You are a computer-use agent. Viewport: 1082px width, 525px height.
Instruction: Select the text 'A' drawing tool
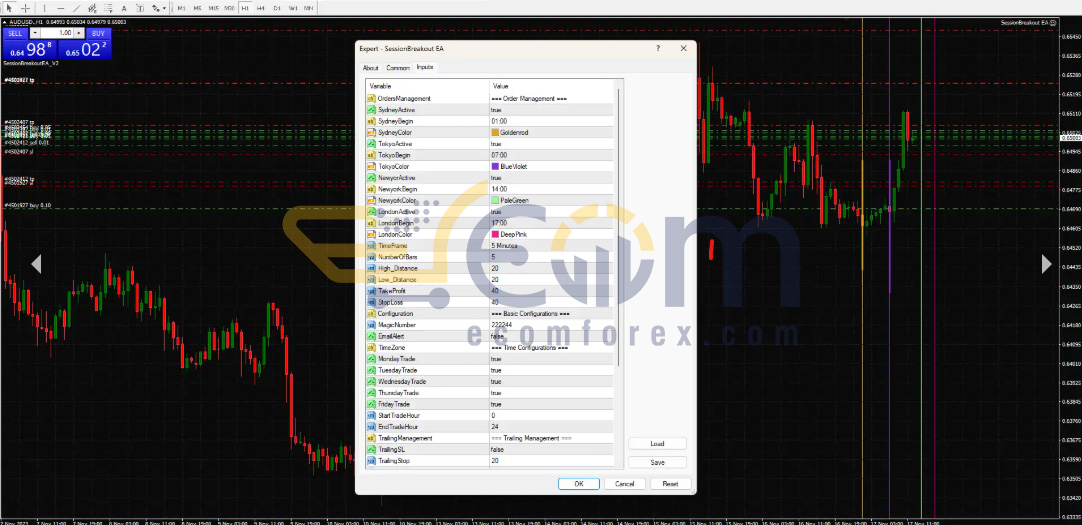[x=124, y=8]
